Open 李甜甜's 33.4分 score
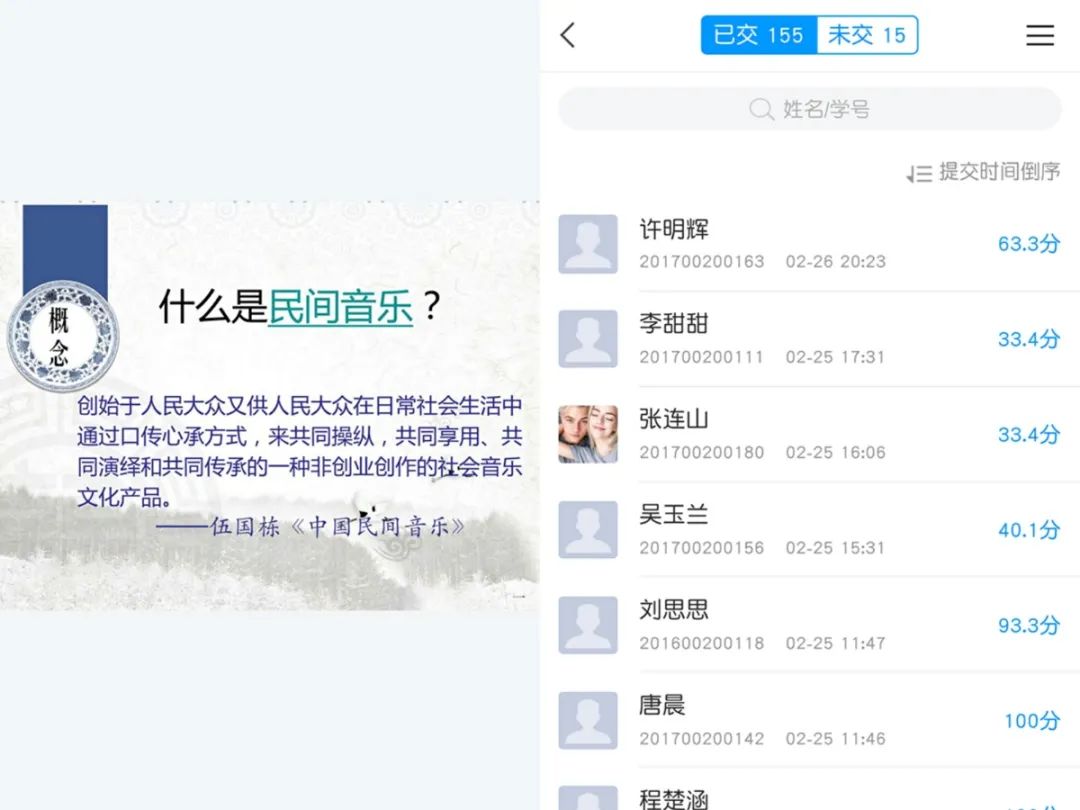1080x810 pixels. click(1028, 339)
